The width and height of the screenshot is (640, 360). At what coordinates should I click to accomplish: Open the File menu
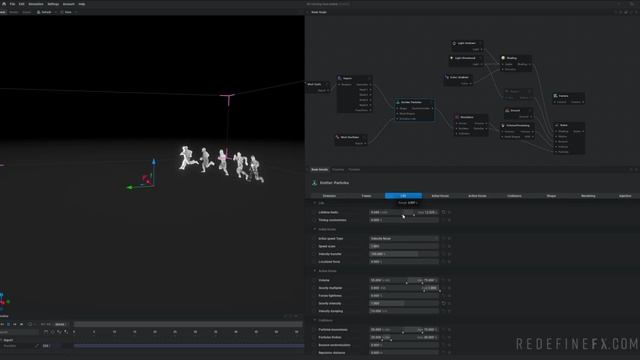[12, 4]
